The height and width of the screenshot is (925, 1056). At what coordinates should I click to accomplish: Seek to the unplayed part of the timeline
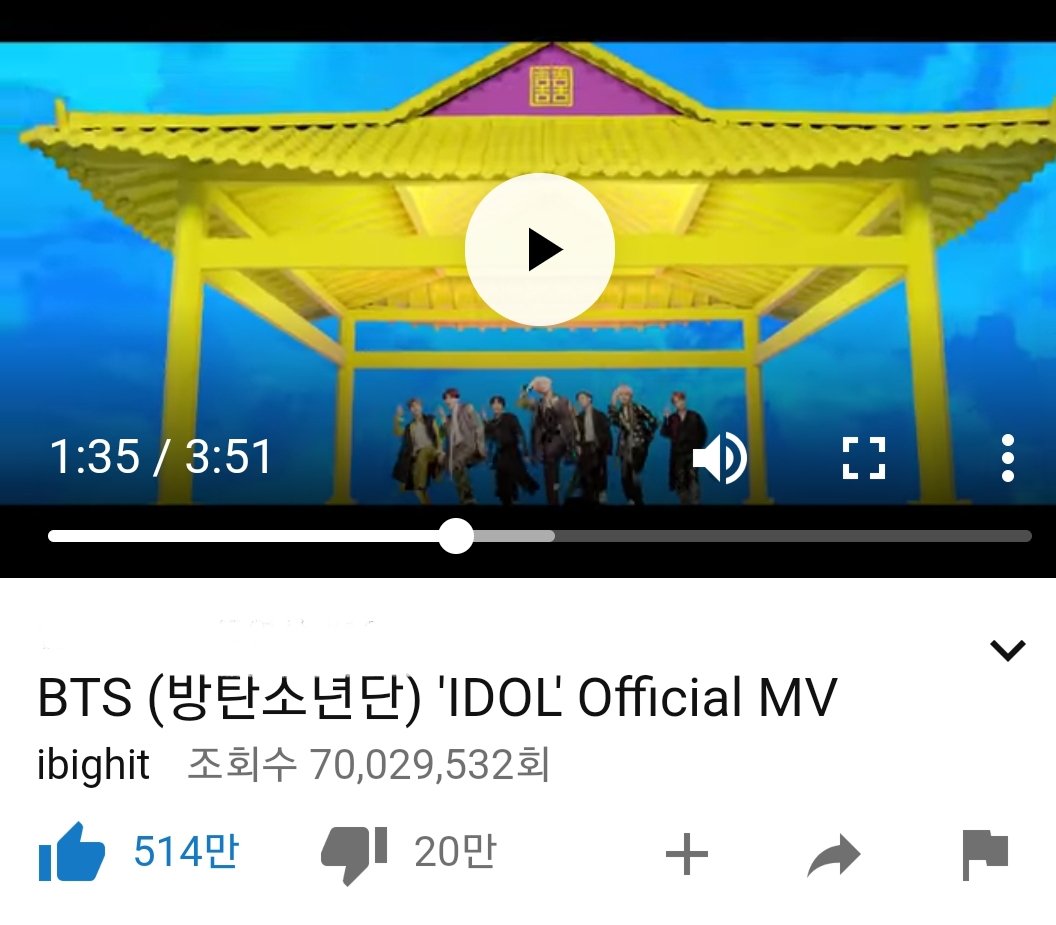coord(793,536)
